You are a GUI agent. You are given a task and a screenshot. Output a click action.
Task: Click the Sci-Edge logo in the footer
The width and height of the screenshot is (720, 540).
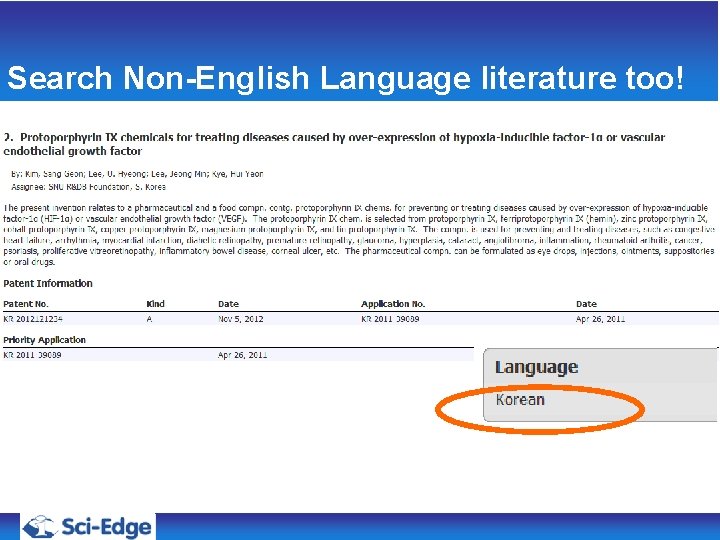click(88, 526)
